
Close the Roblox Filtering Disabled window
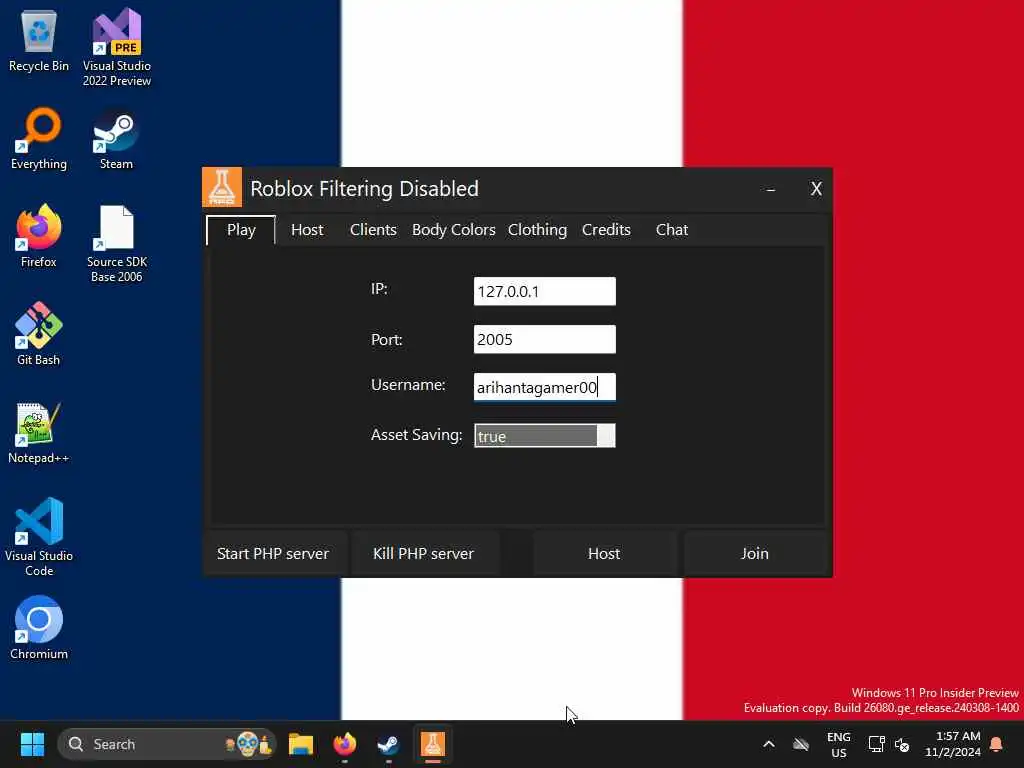pos(816,189)
